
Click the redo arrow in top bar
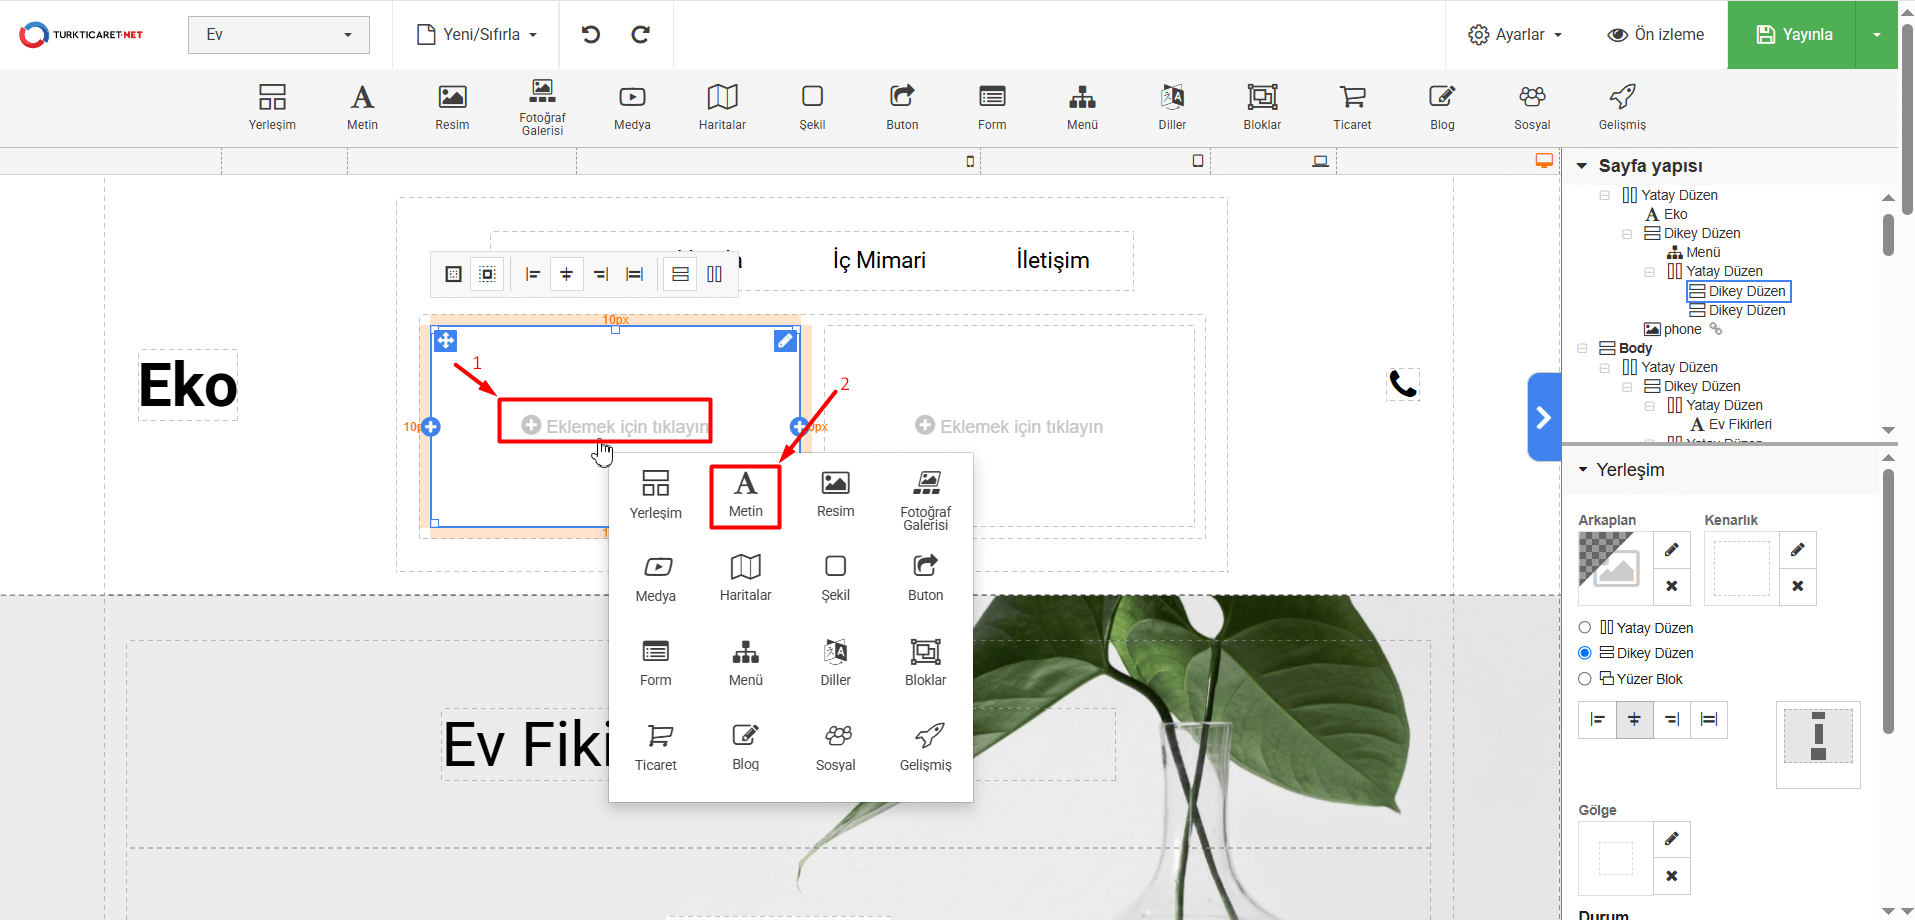tap(640, 35)
